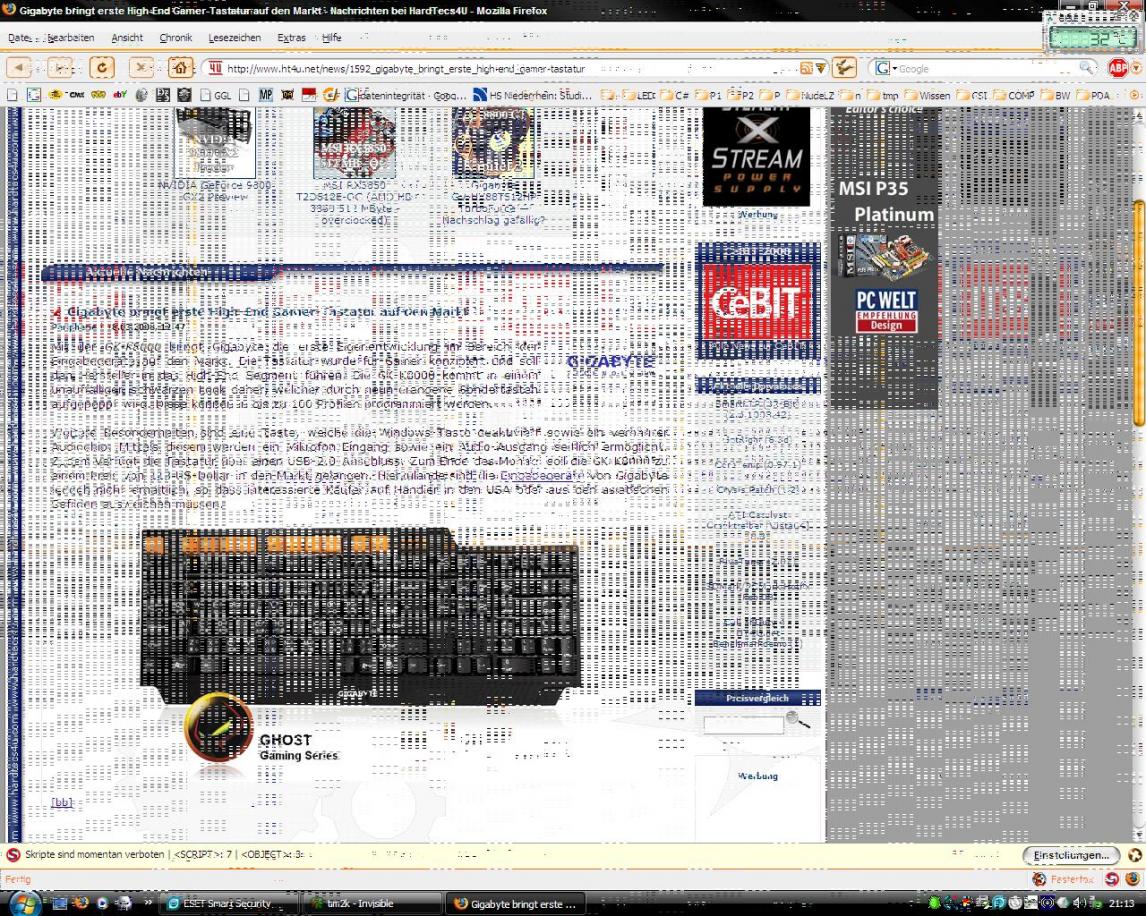
Task: Expand the LEDt bookmark folder
Action: click(x=639, y=95)
